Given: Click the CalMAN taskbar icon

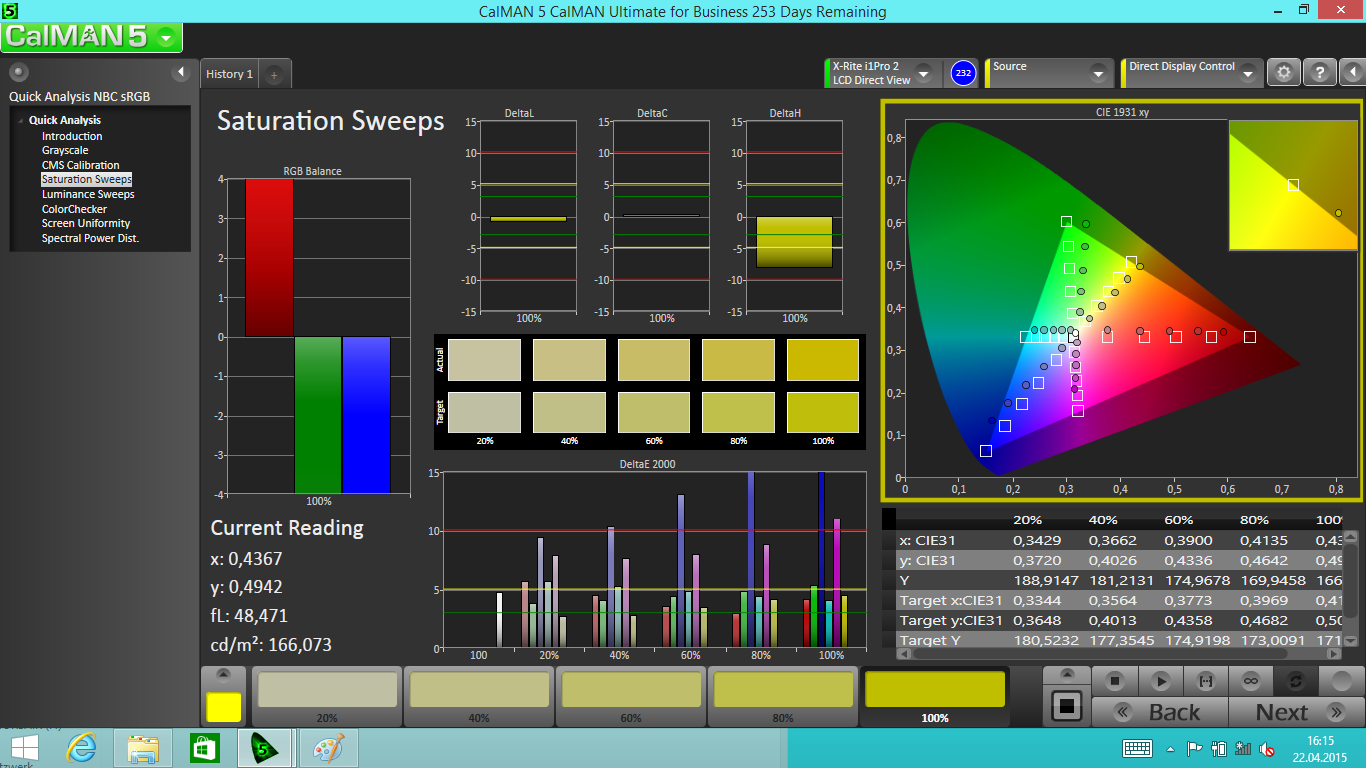Looking at the screenshot, I should (x=265, y=748).
